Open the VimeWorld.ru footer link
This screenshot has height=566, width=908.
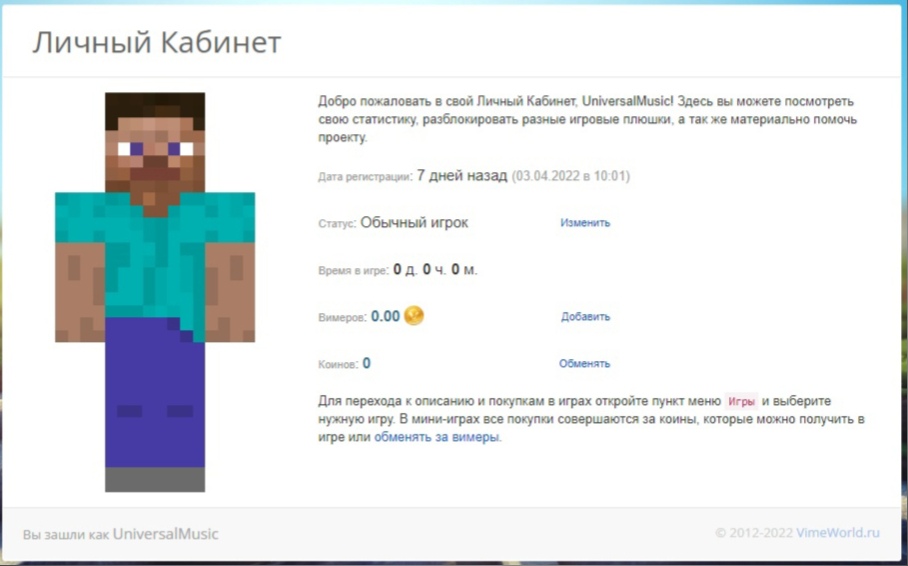click(x=838, y=533)
